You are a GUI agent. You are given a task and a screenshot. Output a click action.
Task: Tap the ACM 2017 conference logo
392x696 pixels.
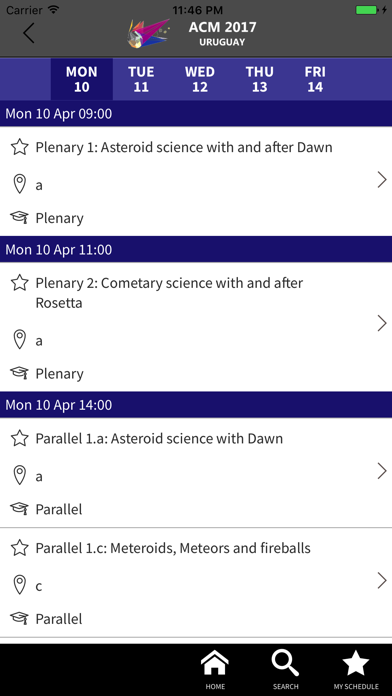click(x=148, y=33)
